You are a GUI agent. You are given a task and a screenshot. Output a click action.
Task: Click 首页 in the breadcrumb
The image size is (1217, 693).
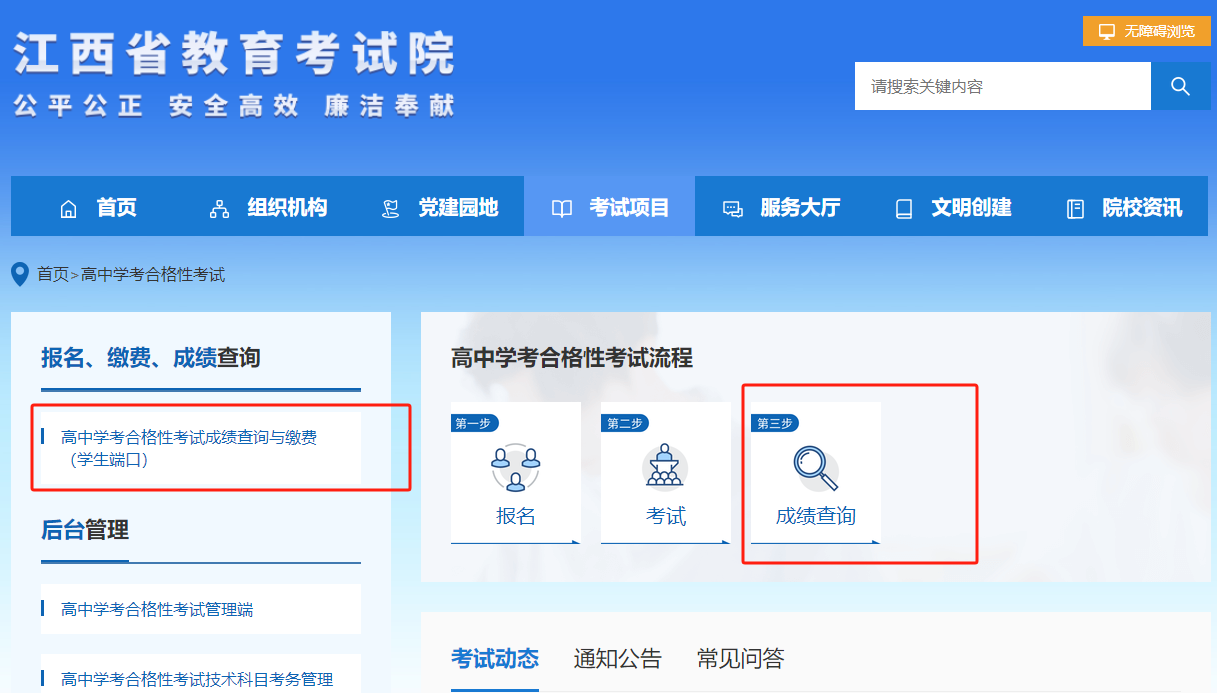53,274
